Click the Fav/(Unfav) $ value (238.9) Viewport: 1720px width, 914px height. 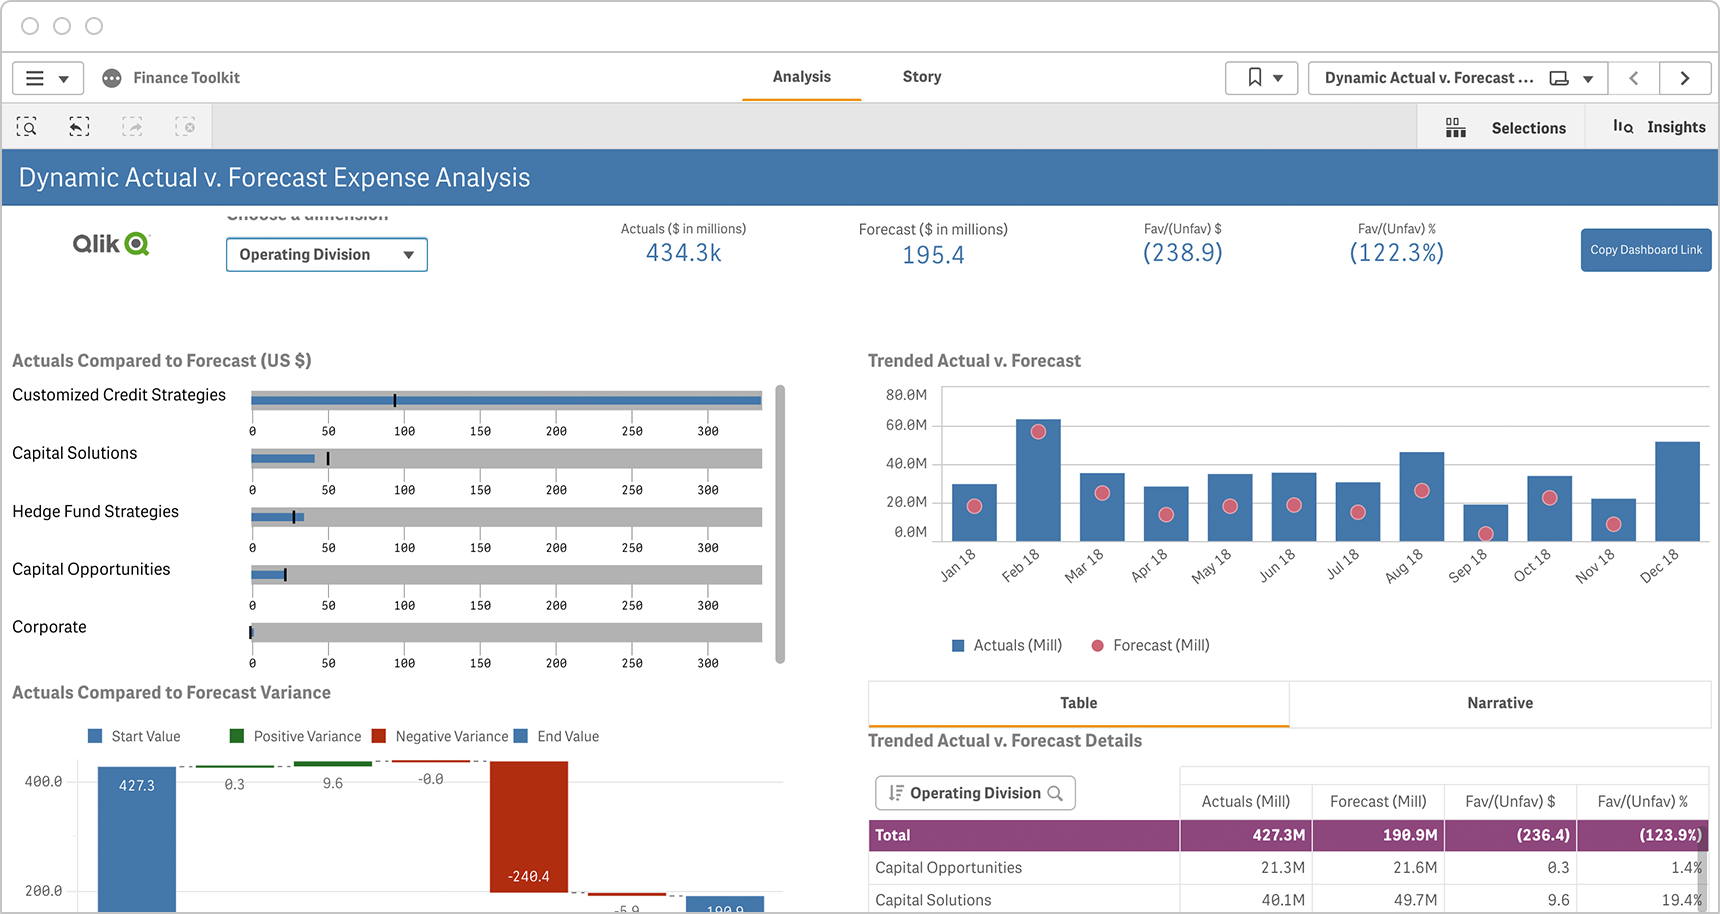pyautogui.click(x=1182, y=253)
